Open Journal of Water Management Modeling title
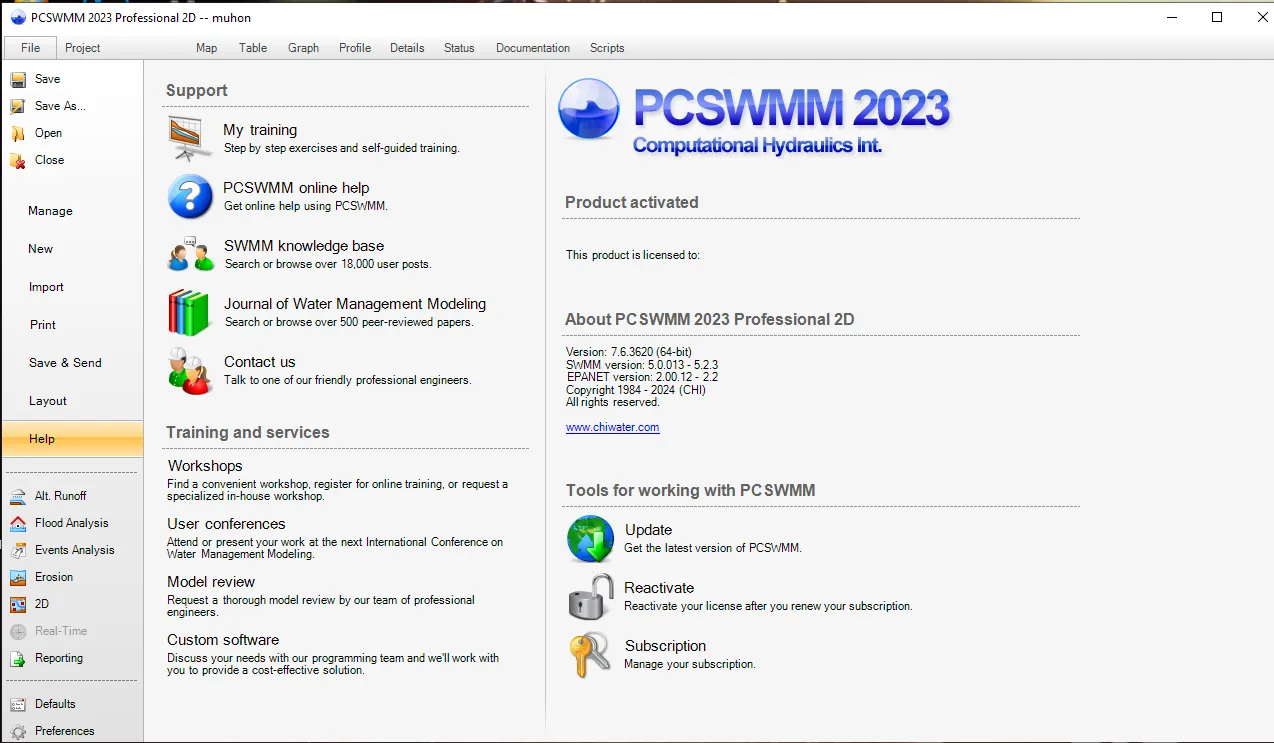 [355, 304]
